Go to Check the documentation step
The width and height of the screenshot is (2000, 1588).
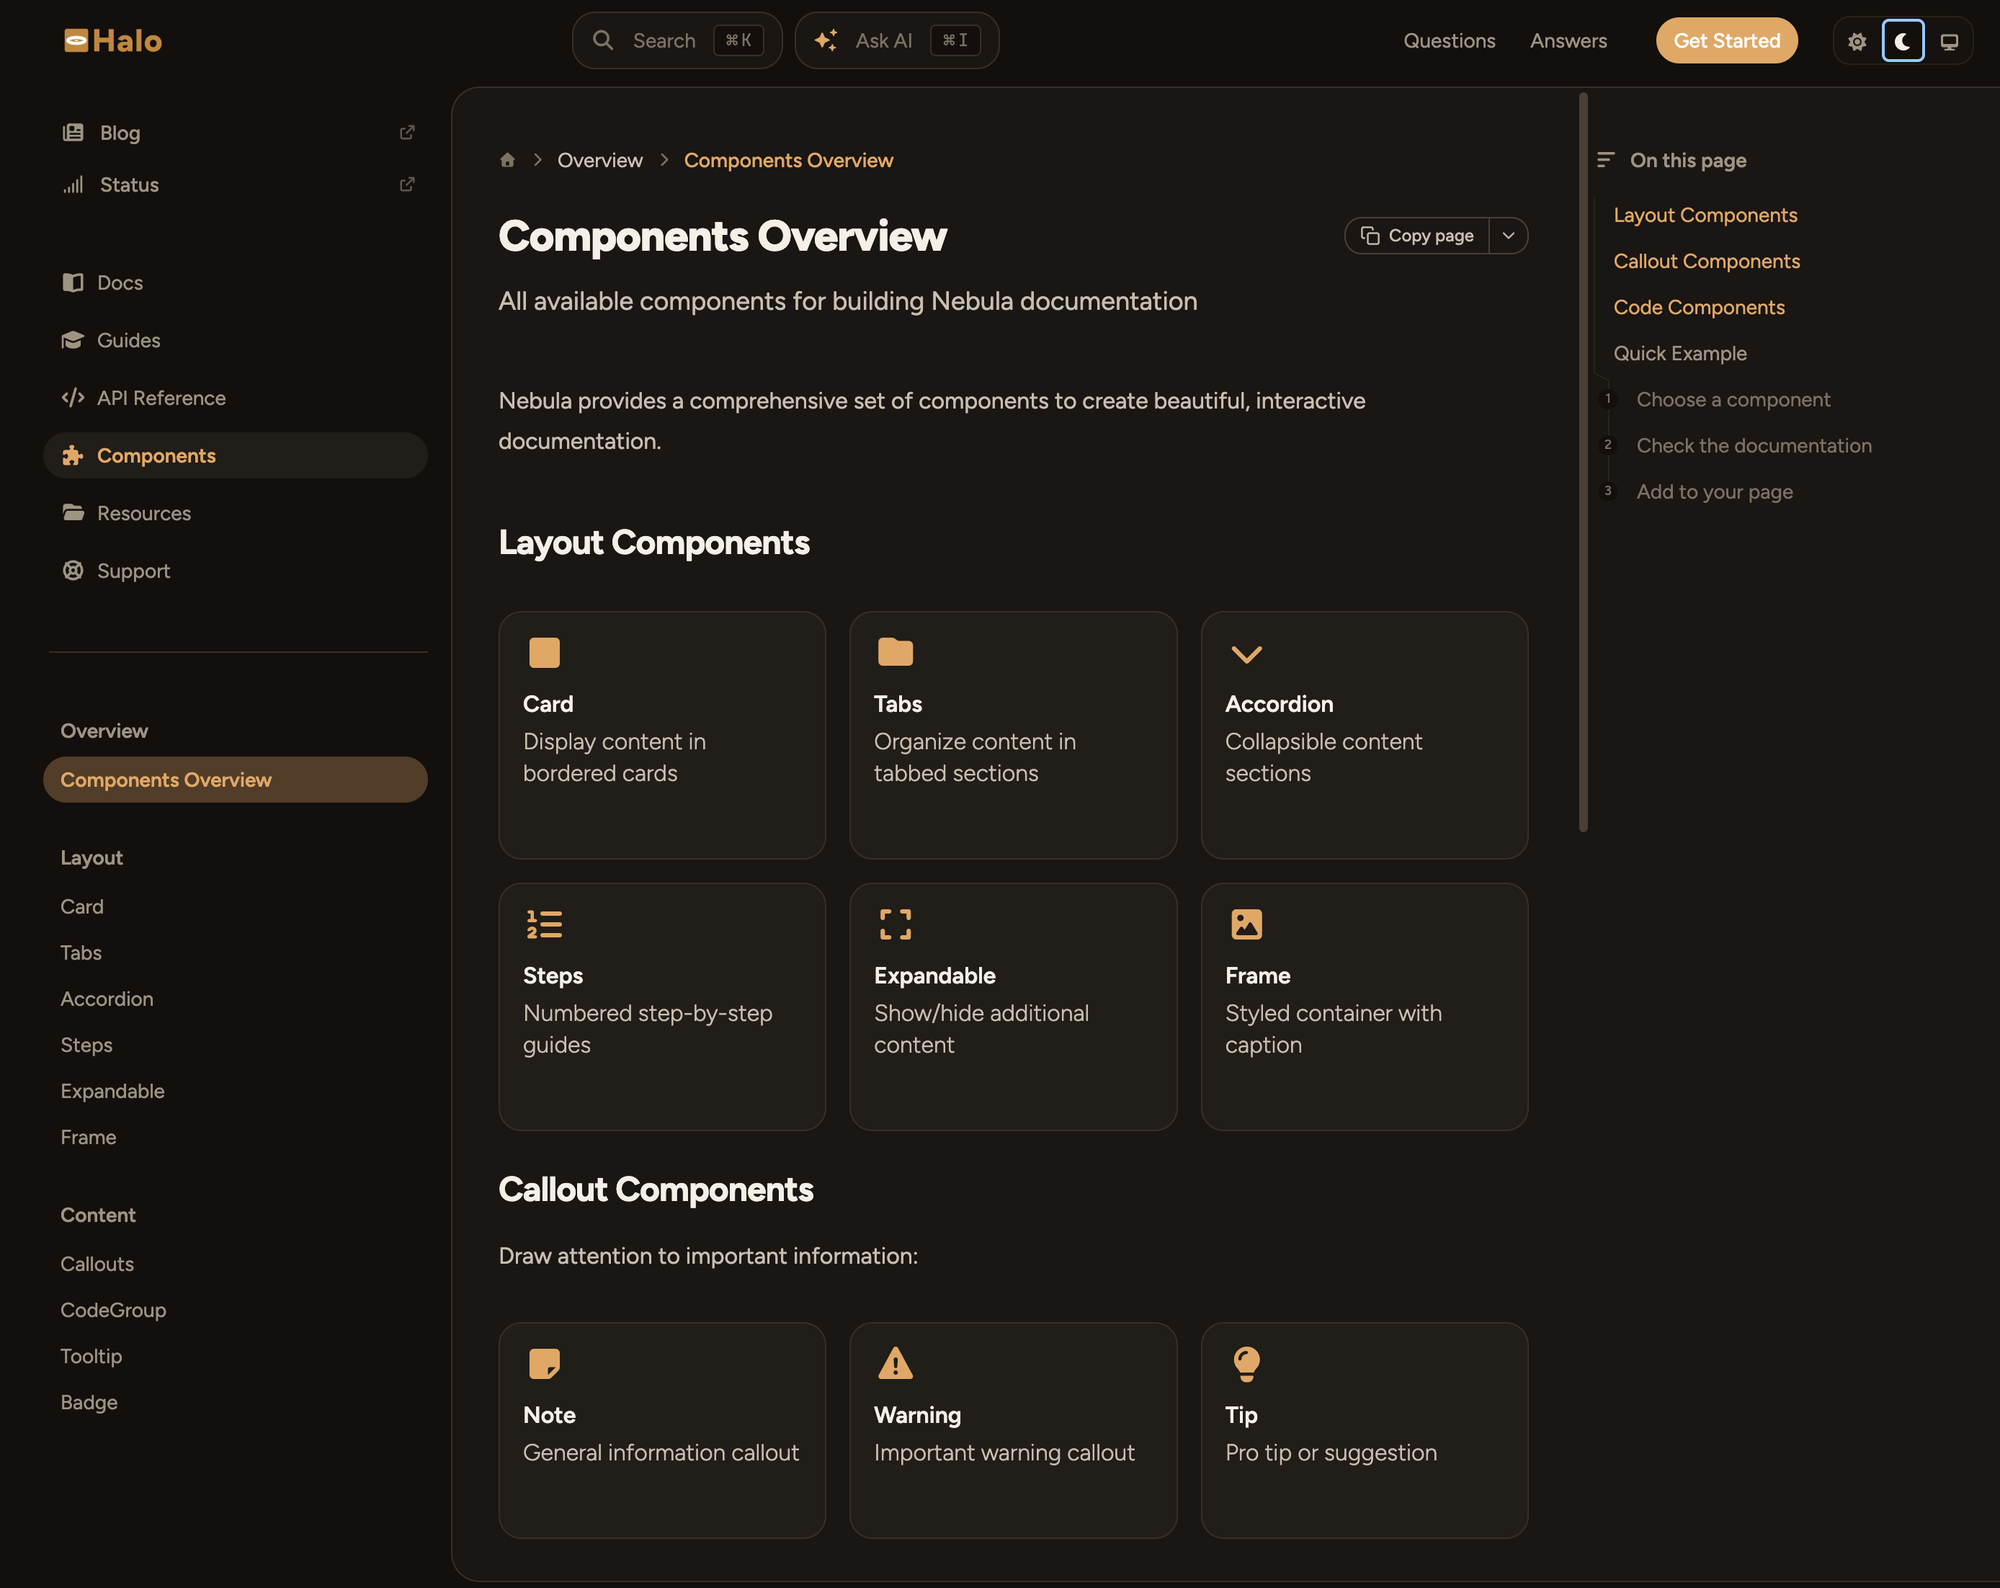click(x=1754, y=445)
